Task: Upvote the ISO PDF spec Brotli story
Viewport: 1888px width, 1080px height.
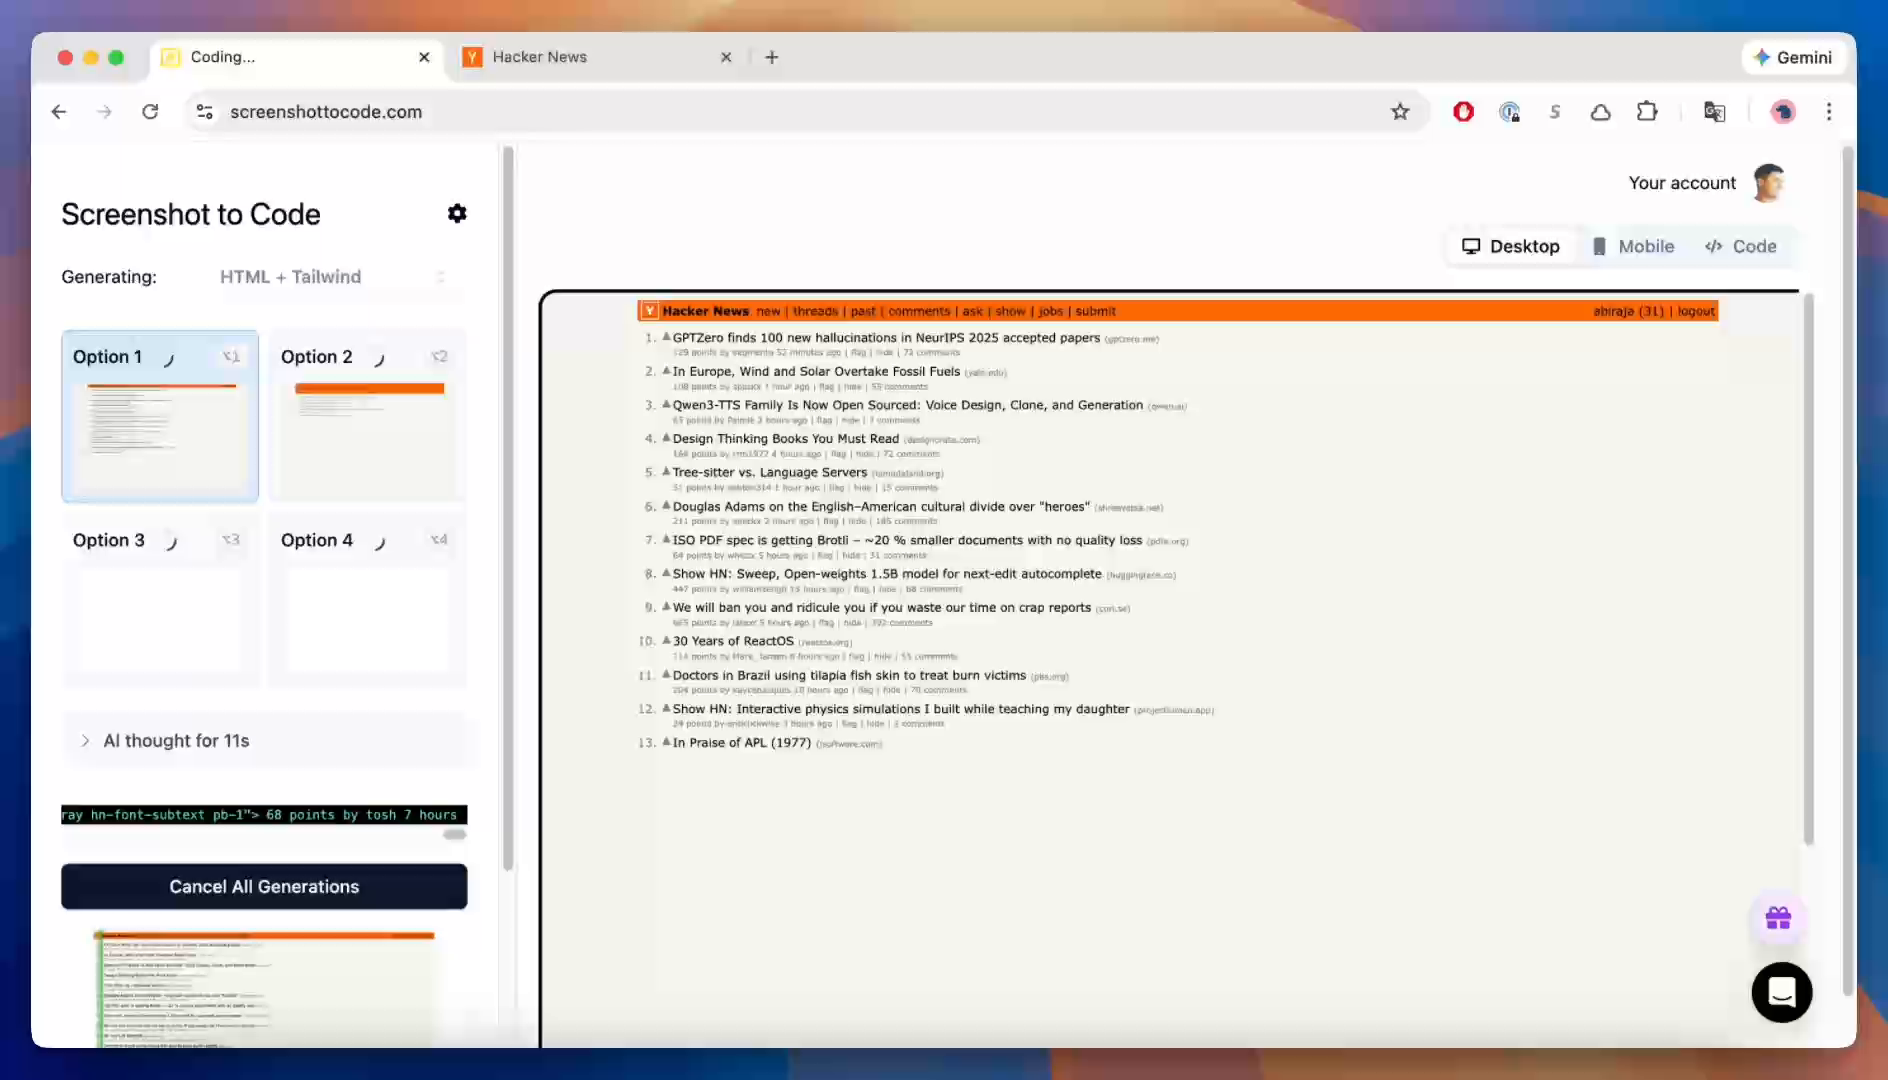Action: tap(666, 539)
